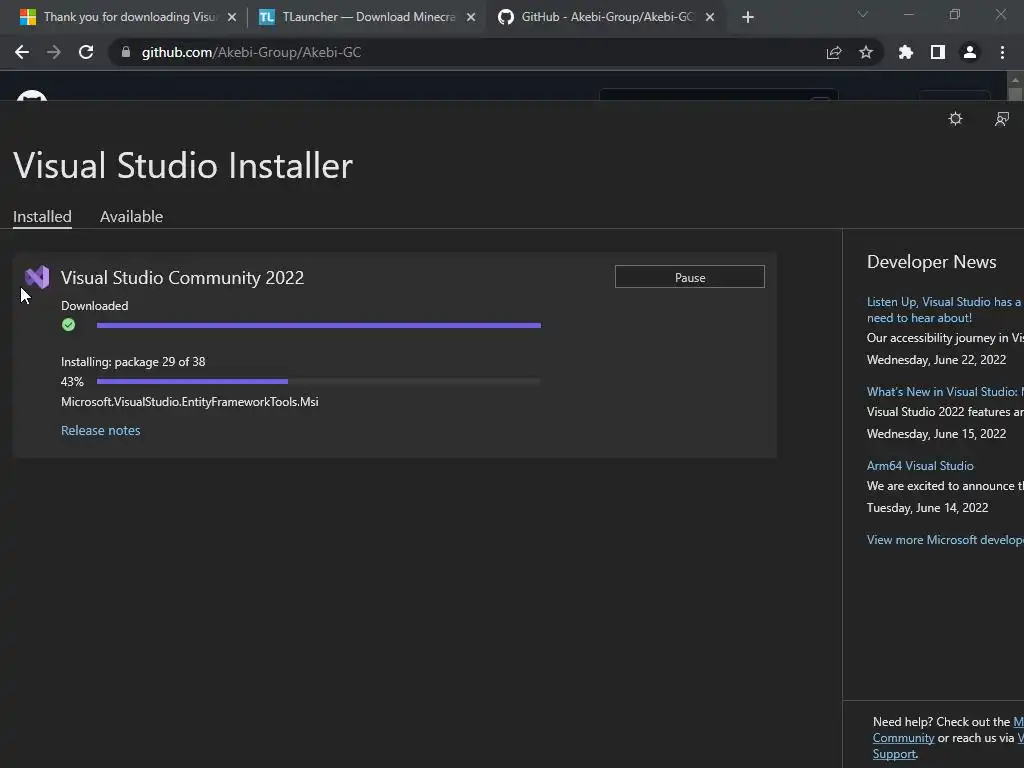Click the Installing: package 29 of 38 text
1024x768 pixels.
coord(133,362)
